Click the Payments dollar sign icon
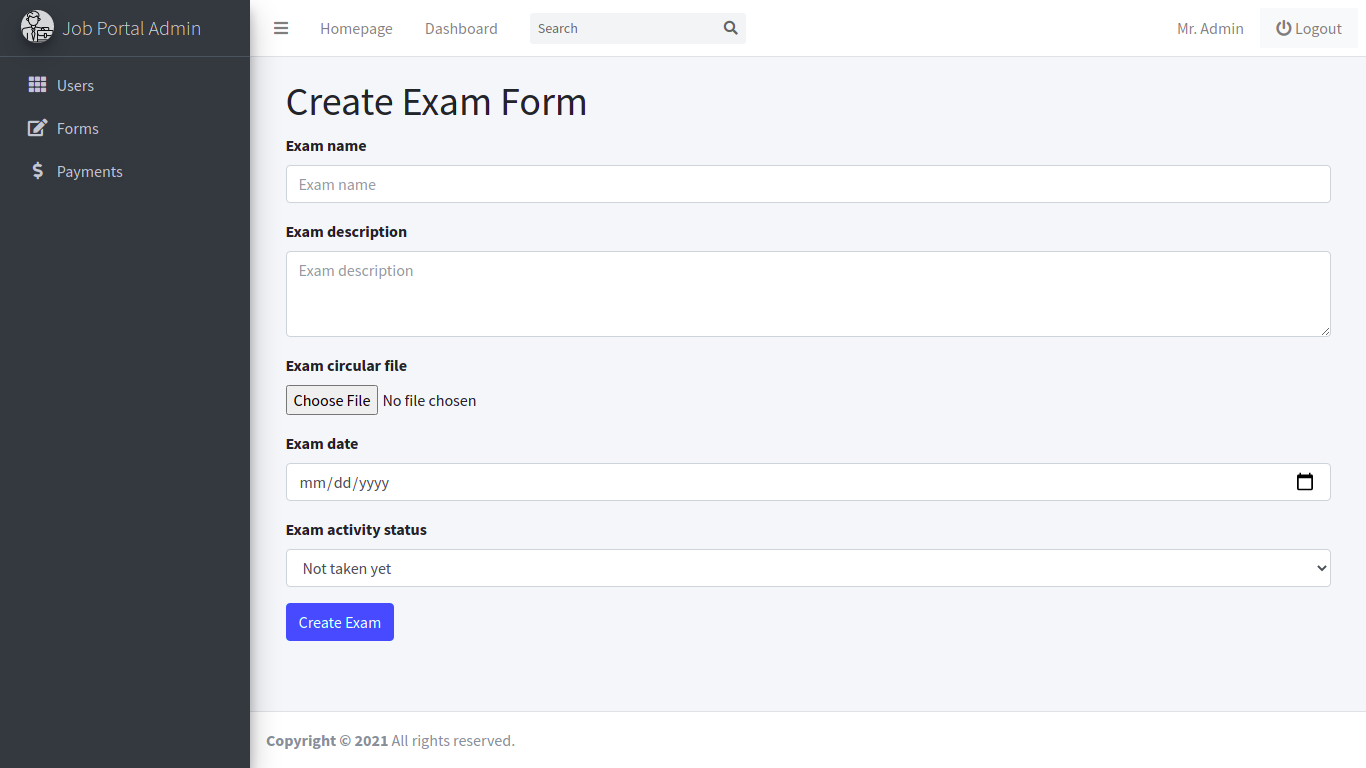This screenshot has height=768, width=1366. [x=37, y=171]
